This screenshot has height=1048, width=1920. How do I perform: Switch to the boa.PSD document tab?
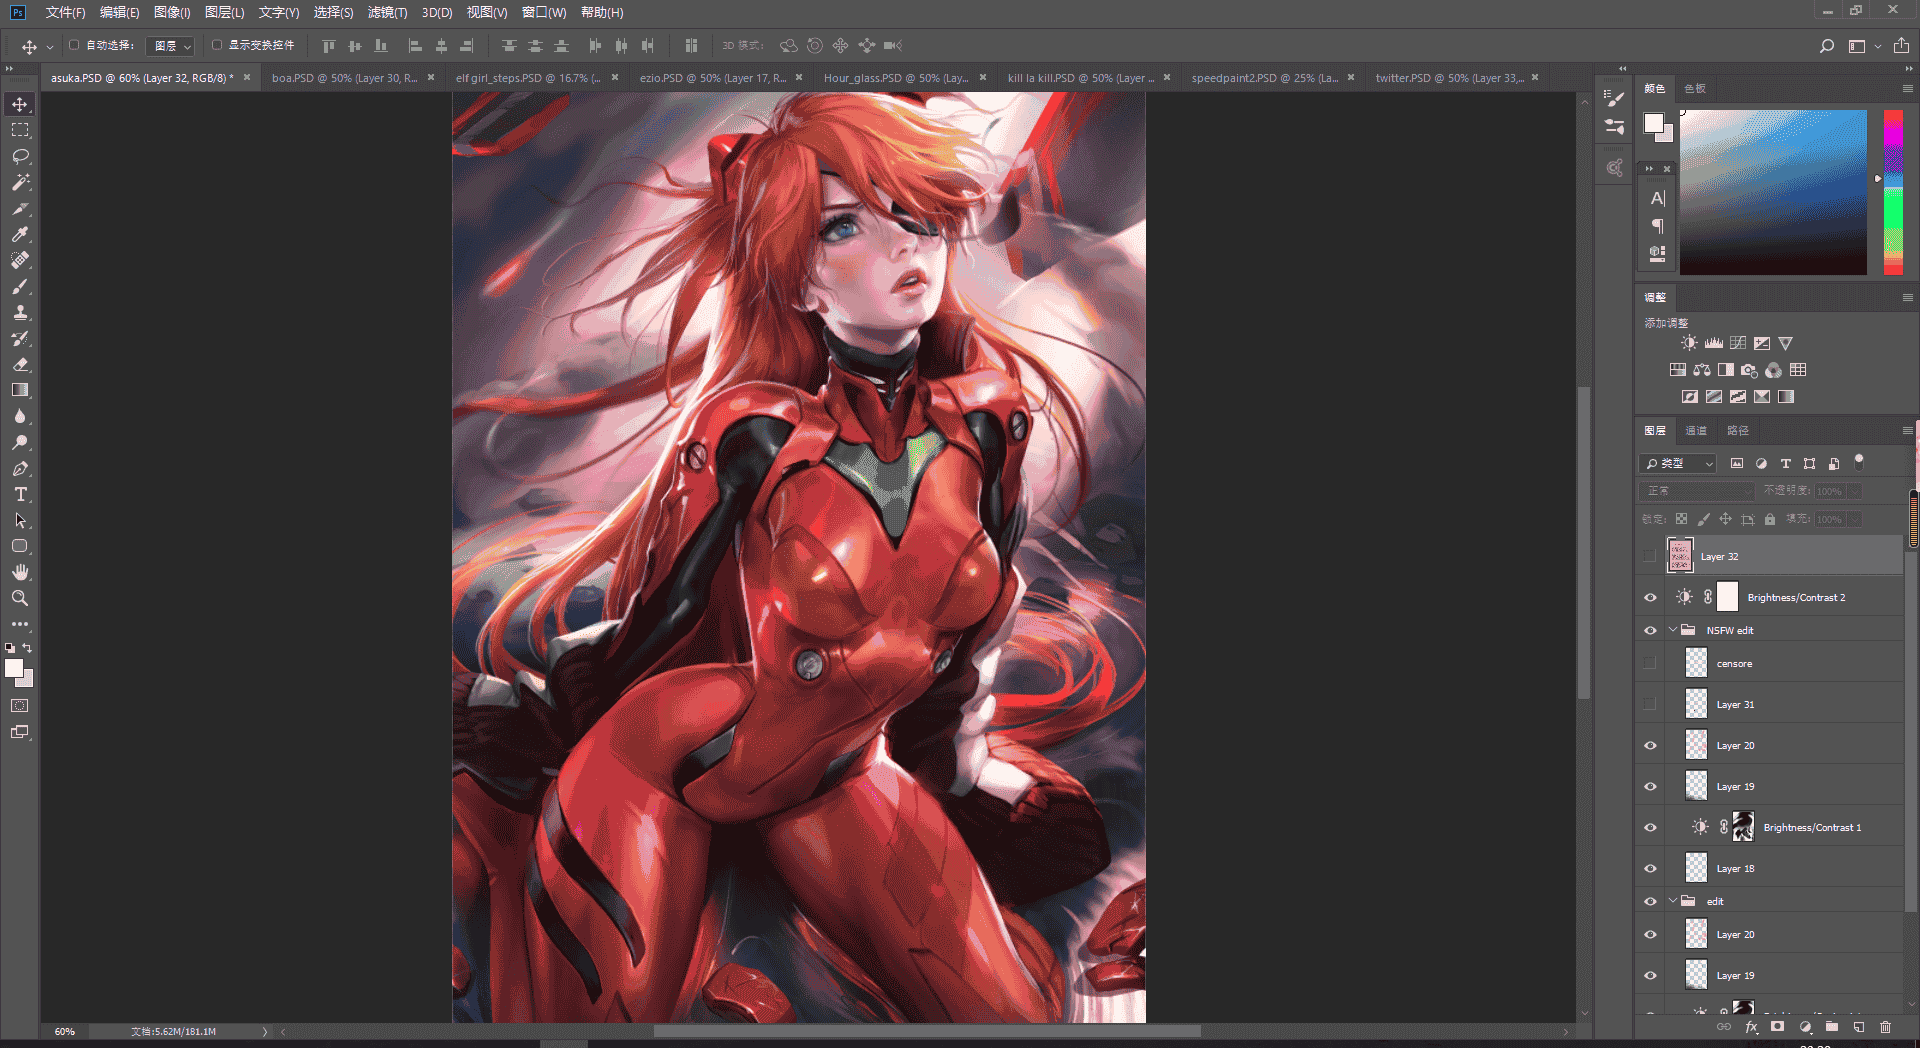coord(344,78)
